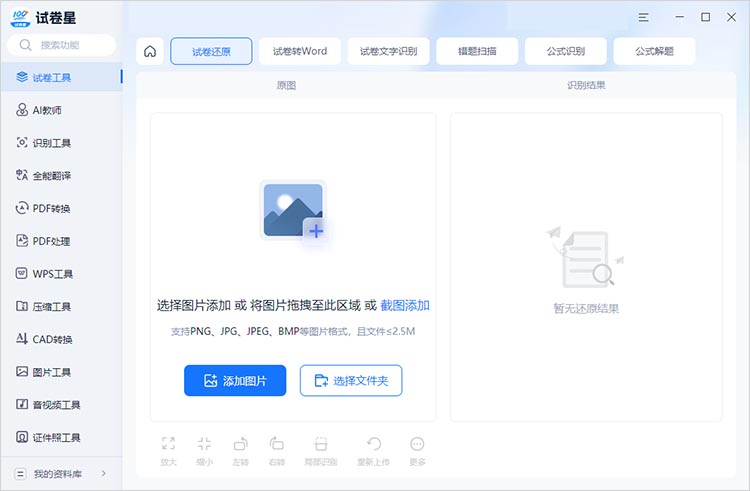Open the WPS工具 sidebar category
750x491 pixels.
click(x=61, y=273)
